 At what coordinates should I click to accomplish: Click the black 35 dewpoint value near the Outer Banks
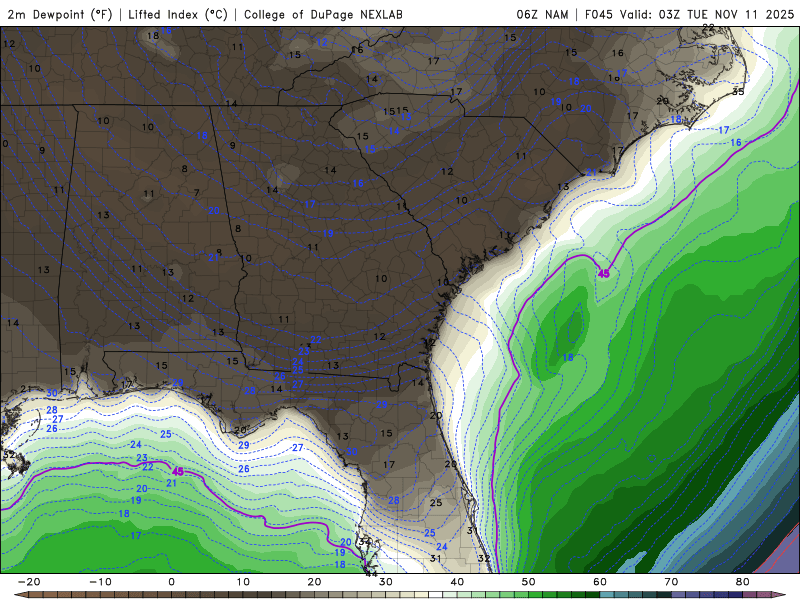tap(738, 92)
